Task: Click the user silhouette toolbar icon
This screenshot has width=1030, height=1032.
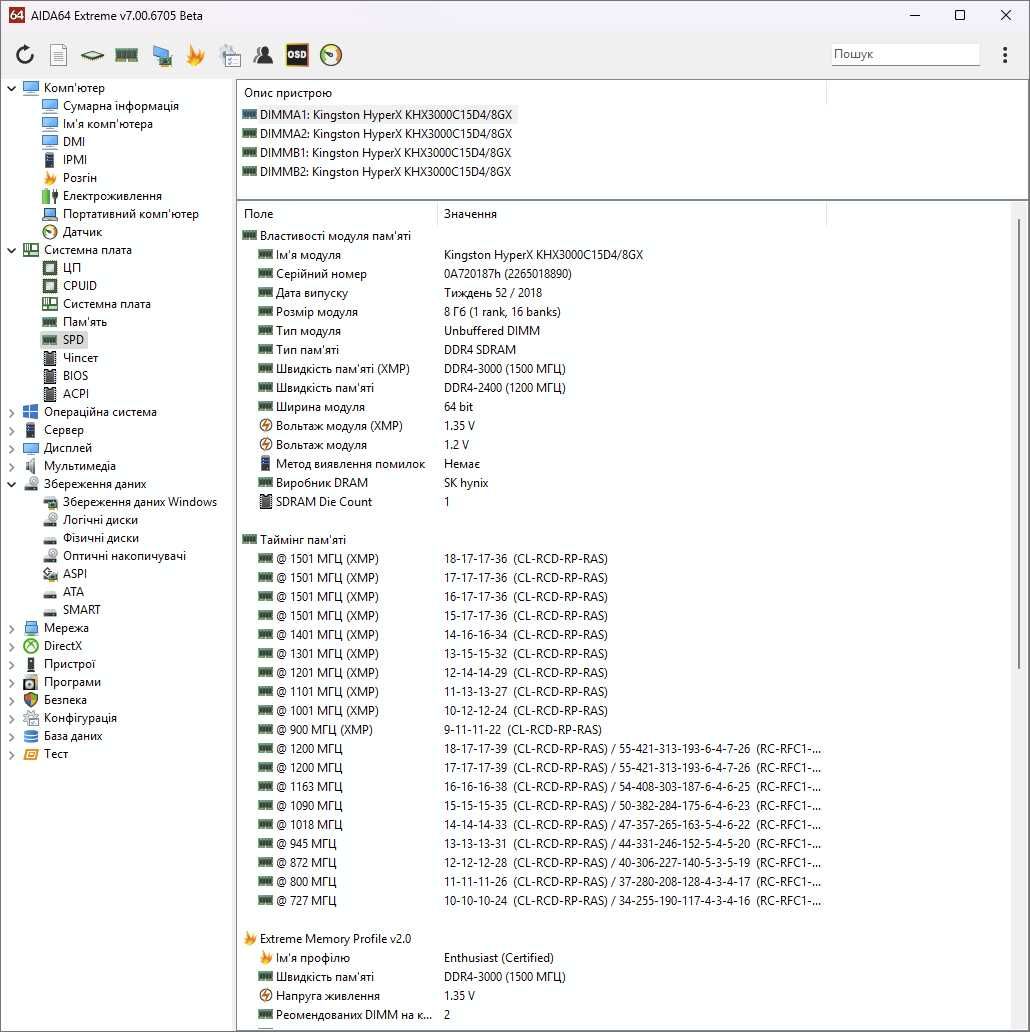Action: (263, 55)
